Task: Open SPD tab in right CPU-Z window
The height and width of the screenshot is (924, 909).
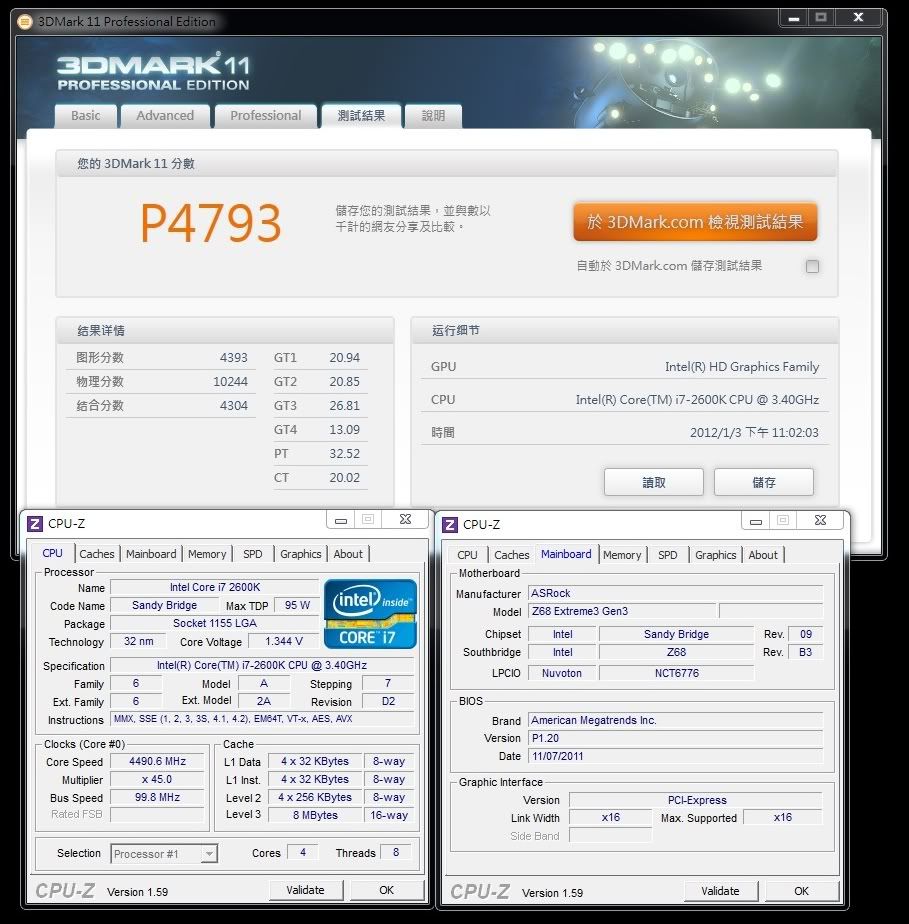Action: [x=667, y=555]
